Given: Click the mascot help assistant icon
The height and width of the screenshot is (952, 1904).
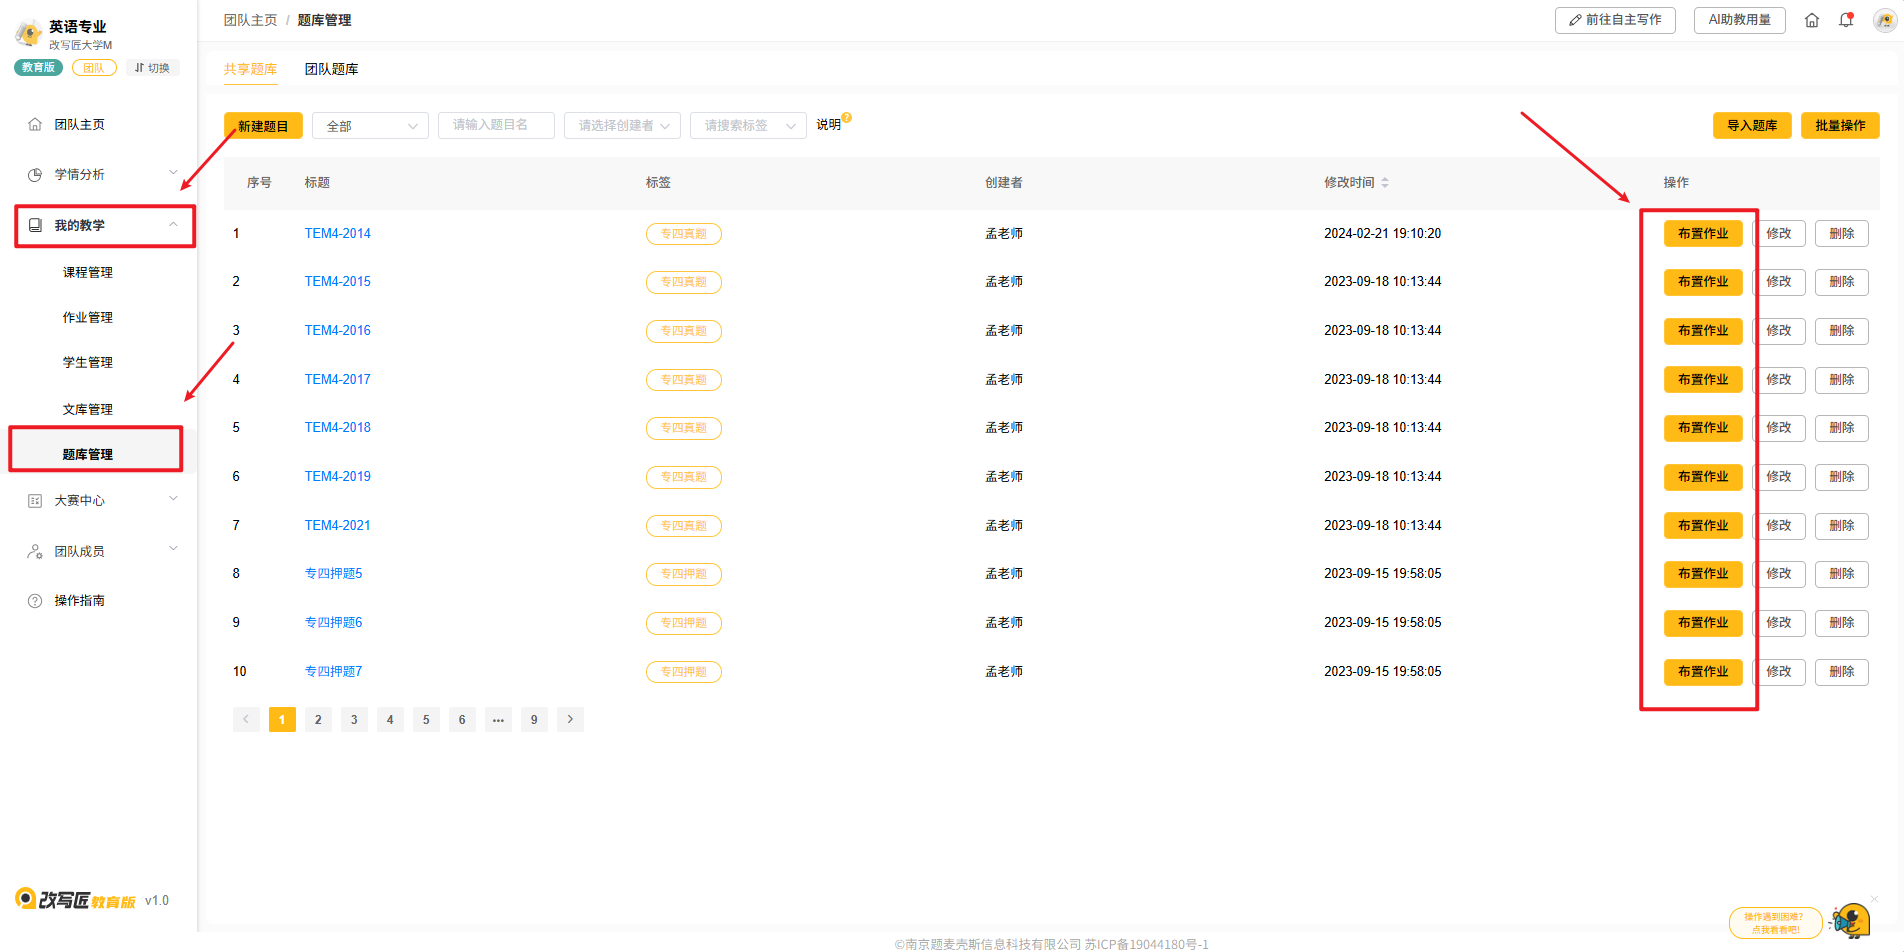Looking at the screenshot, I should click(x=1851, y=920).
